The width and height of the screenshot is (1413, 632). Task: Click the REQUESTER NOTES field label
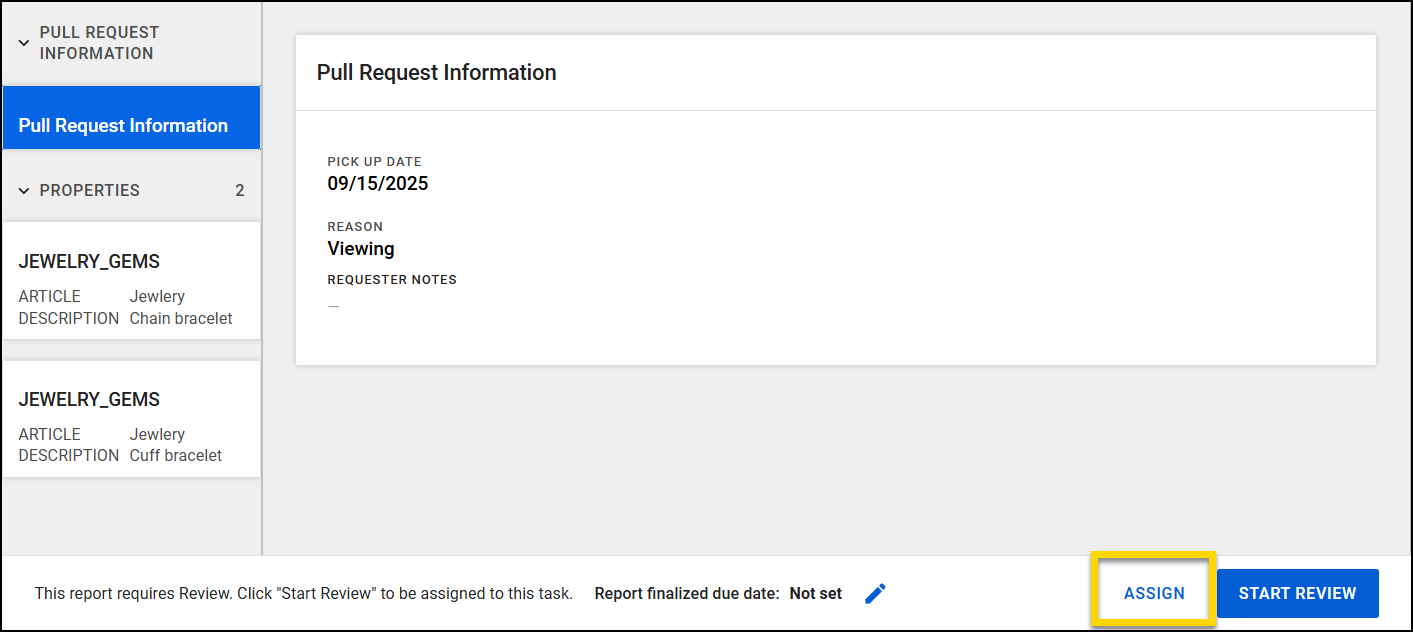392,280
